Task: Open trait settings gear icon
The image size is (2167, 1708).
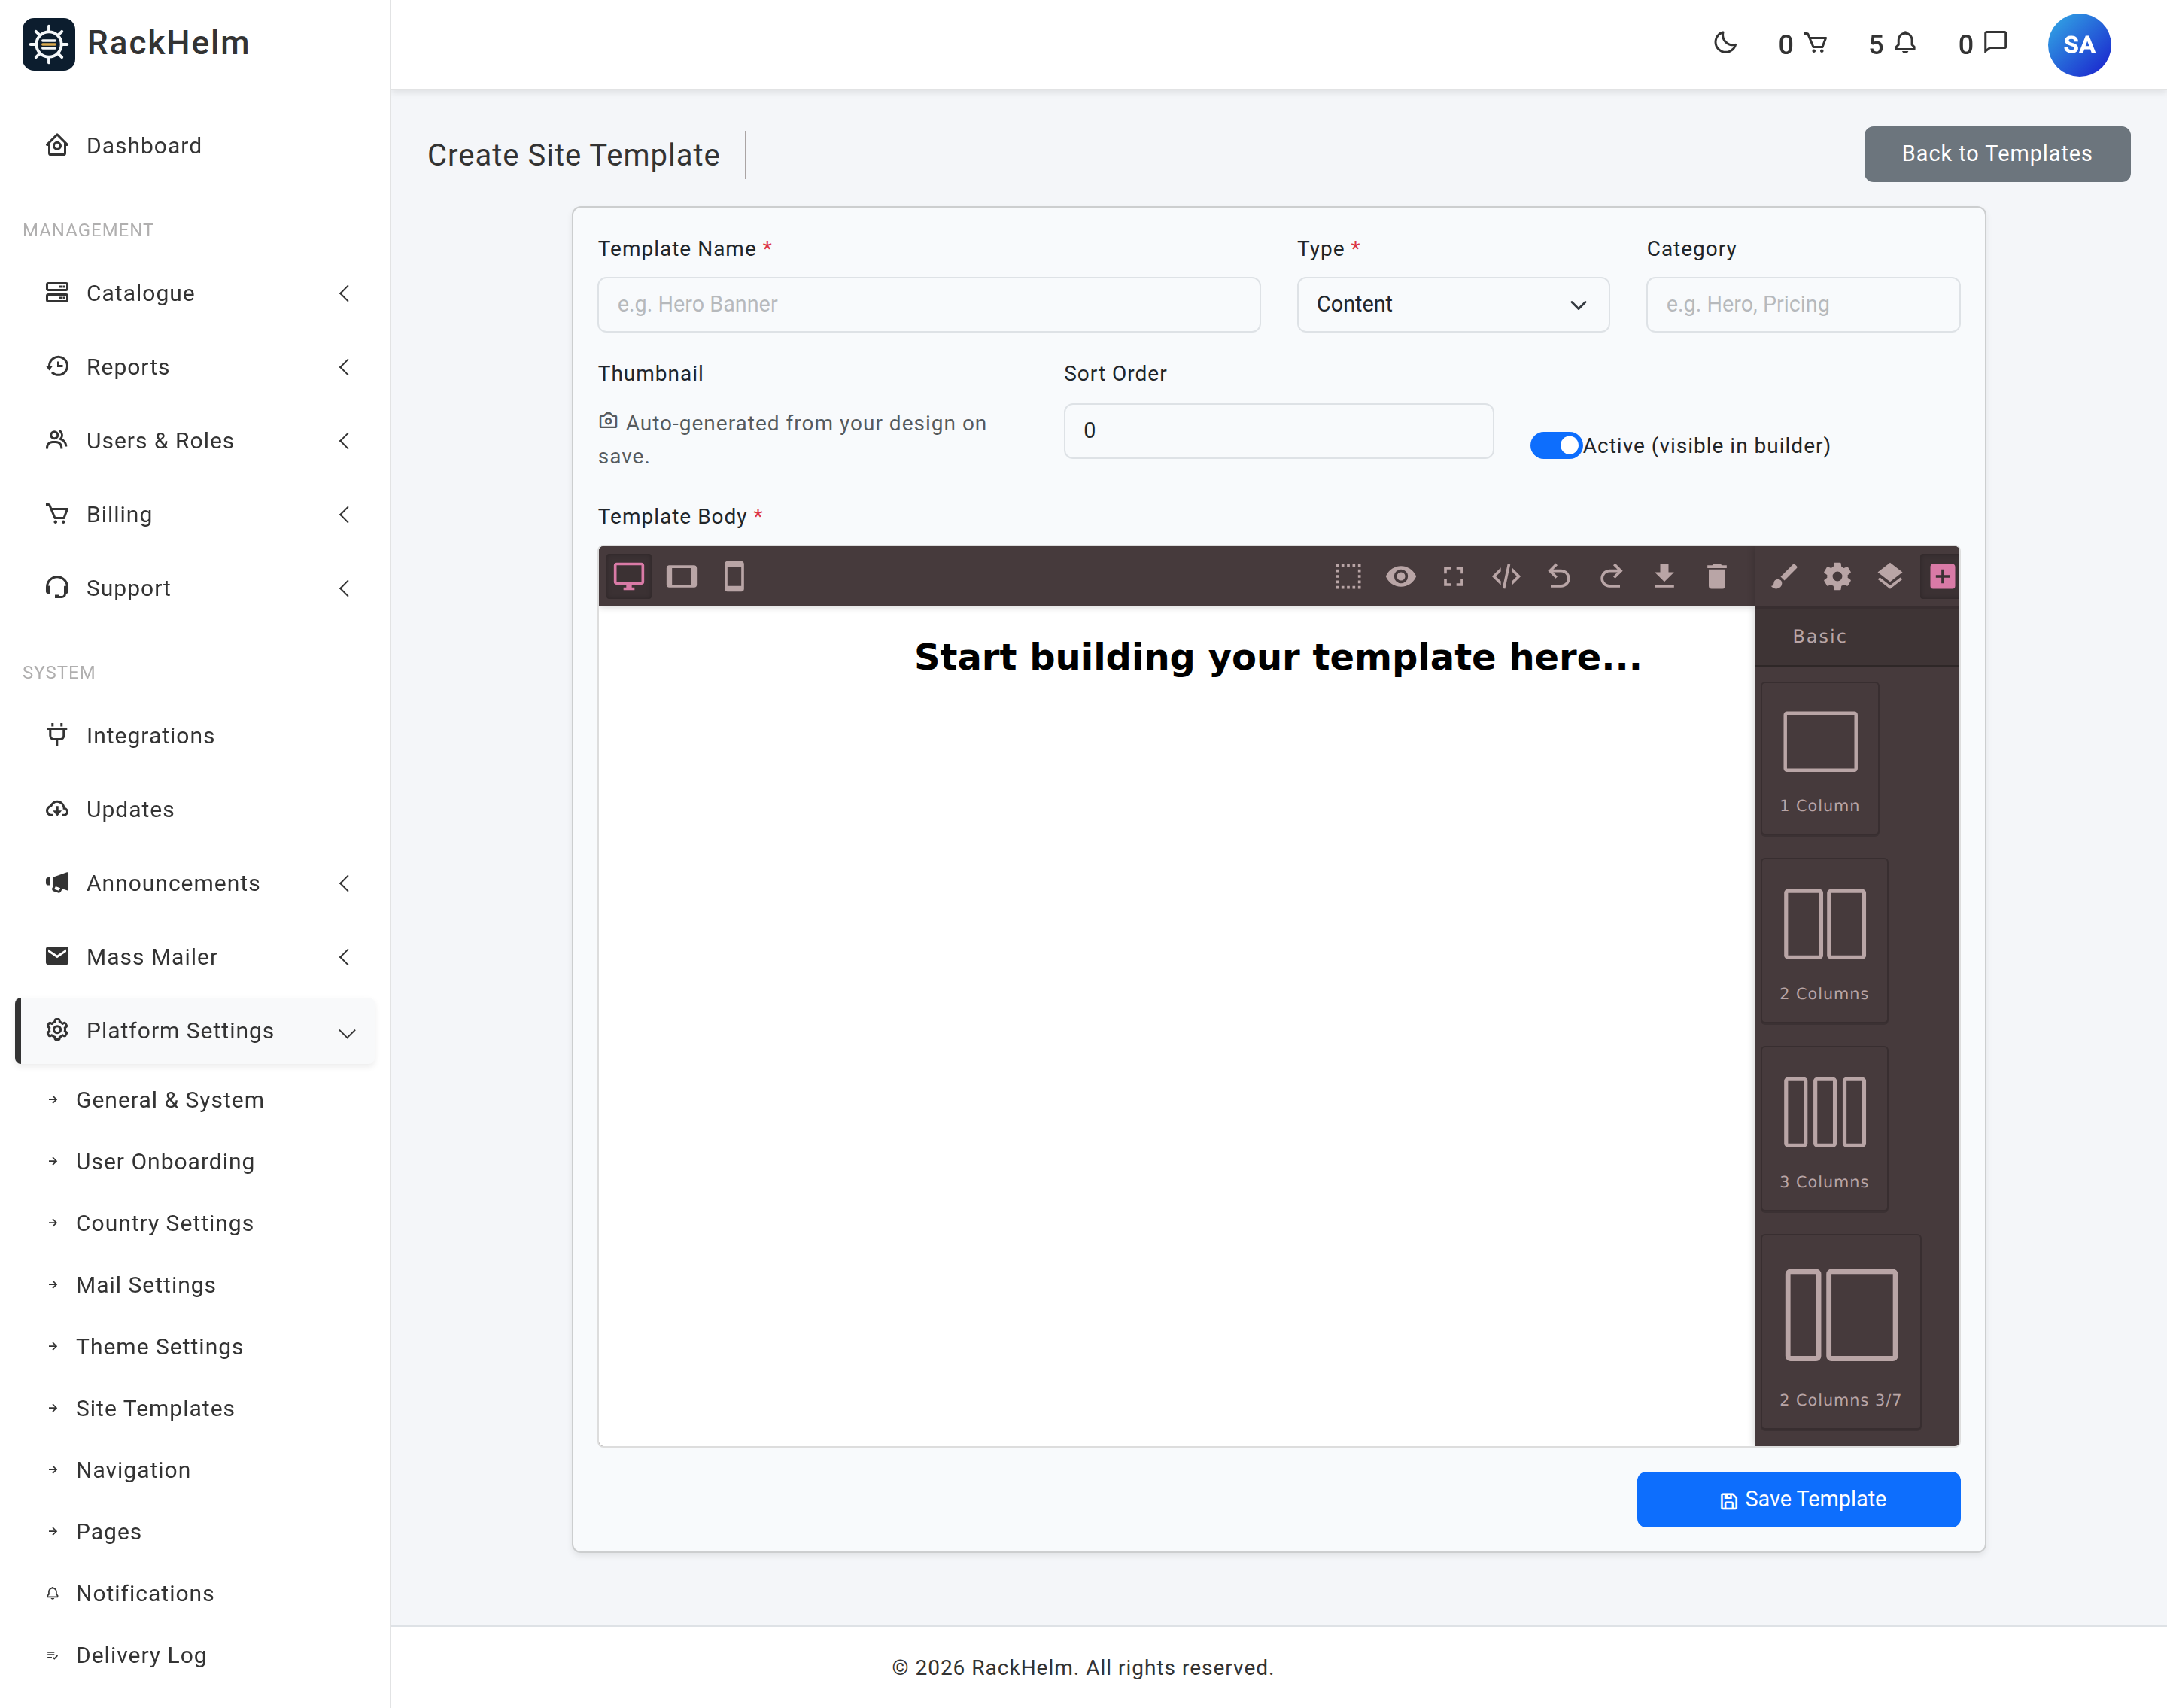Action: [1837, 576]
